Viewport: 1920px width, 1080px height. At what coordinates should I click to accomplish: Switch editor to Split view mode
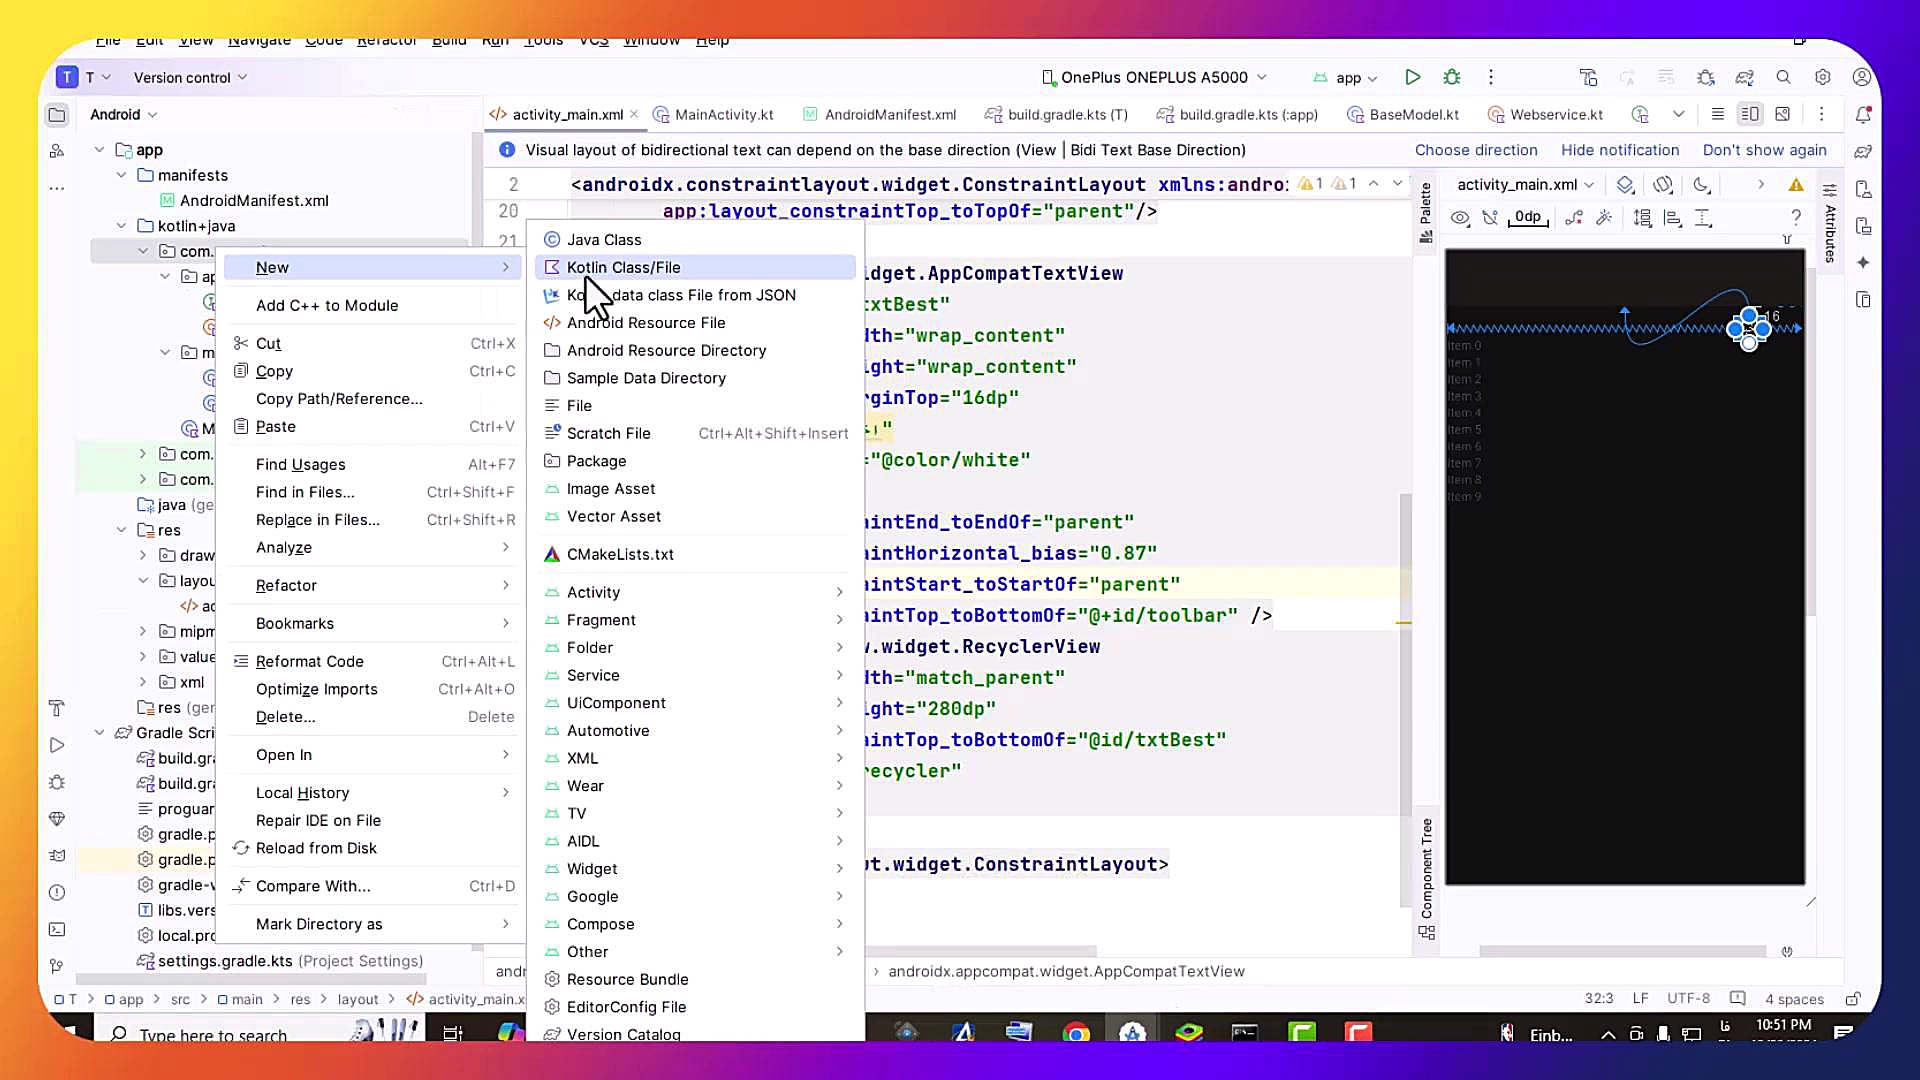[1750, 115]
